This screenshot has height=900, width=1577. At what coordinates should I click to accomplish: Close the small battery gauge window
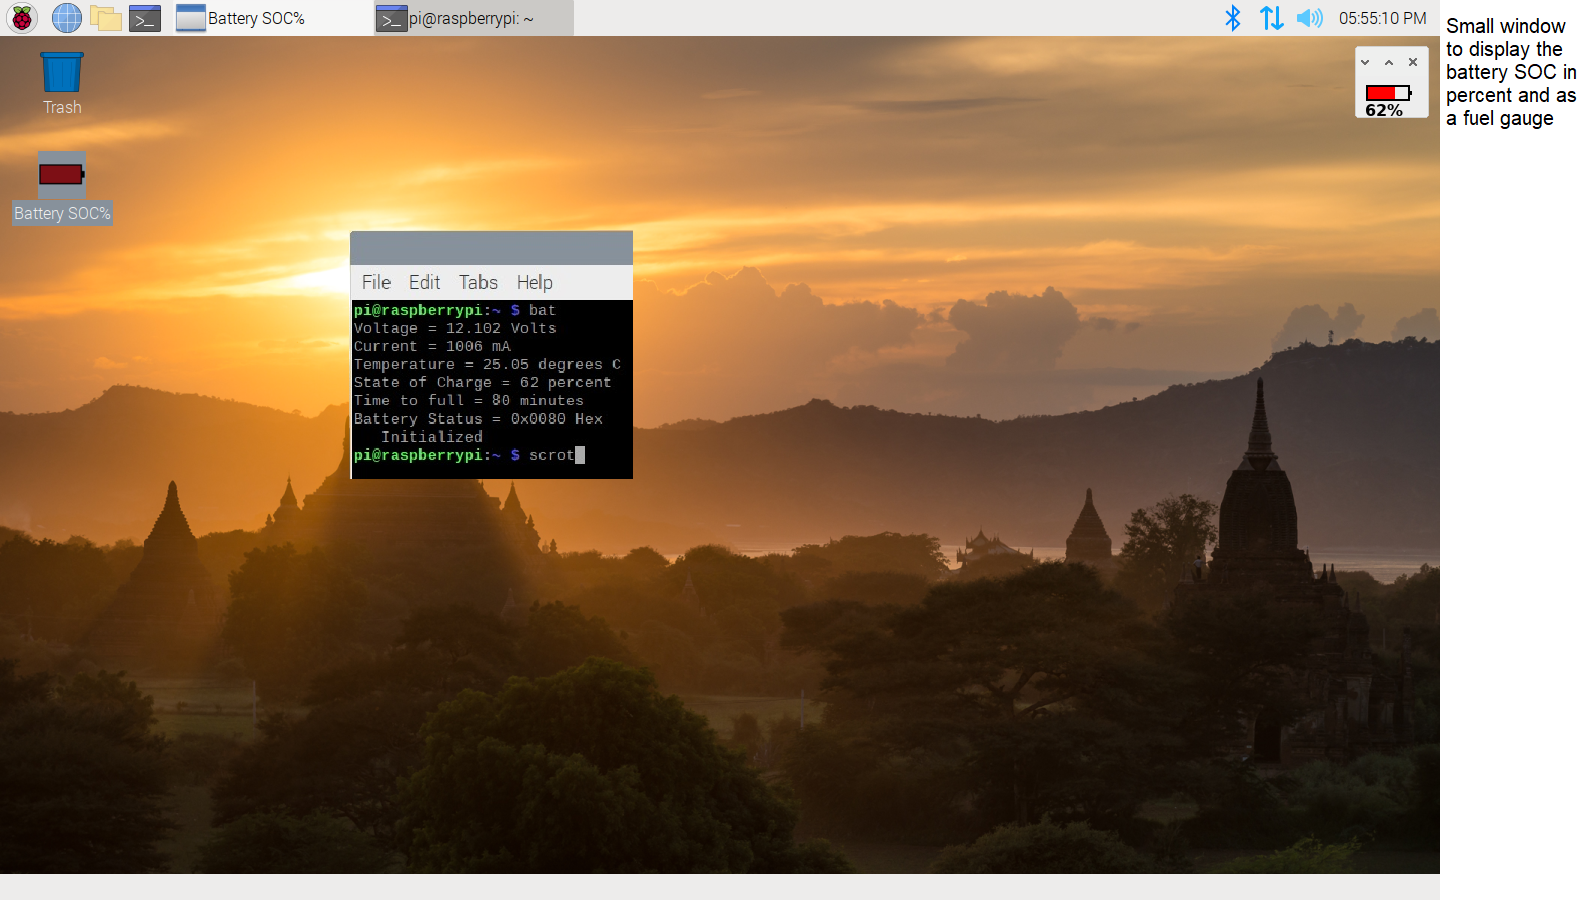pyautogui.click(x=1413, y=62)
